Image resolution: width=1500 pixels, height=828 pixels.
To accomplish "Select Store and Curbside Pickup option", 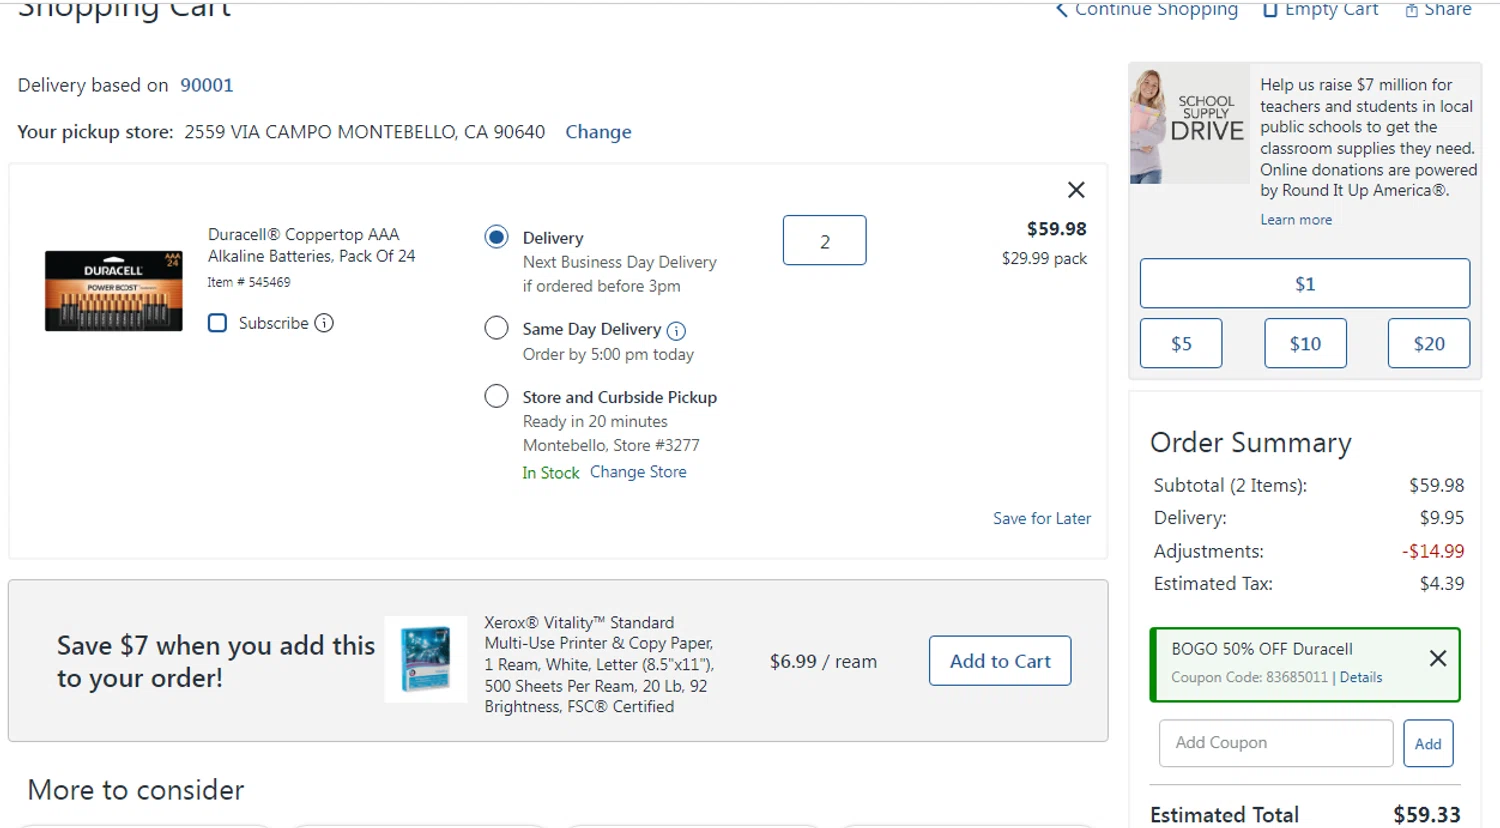I will [x=496, y=396].
